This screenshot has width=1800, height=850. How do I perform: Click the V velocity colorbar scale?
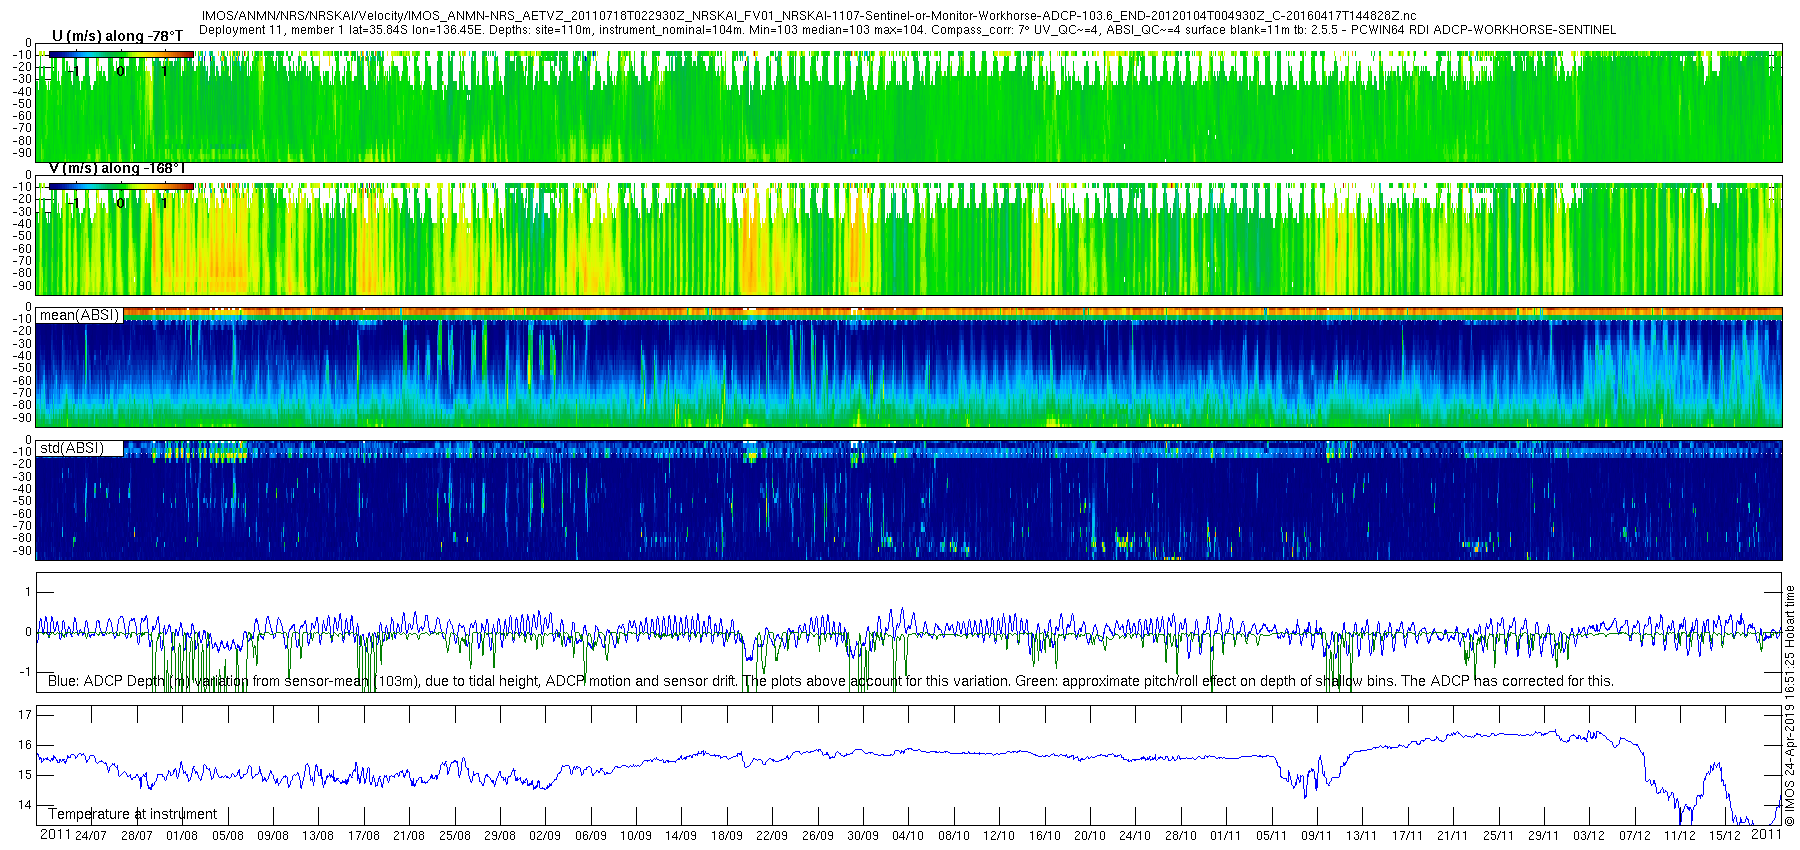click(x=120, y=186)
